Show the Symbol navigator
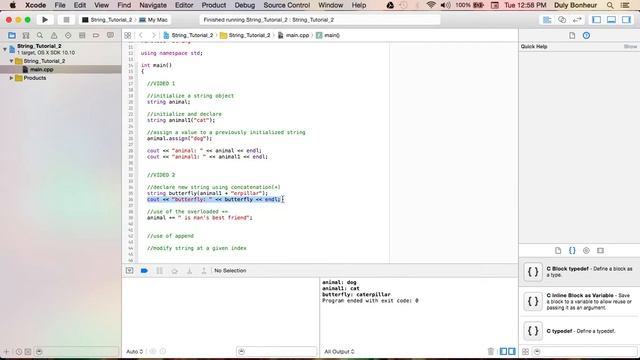The width and height of the screenshot is (640, 360). (26, 36)
